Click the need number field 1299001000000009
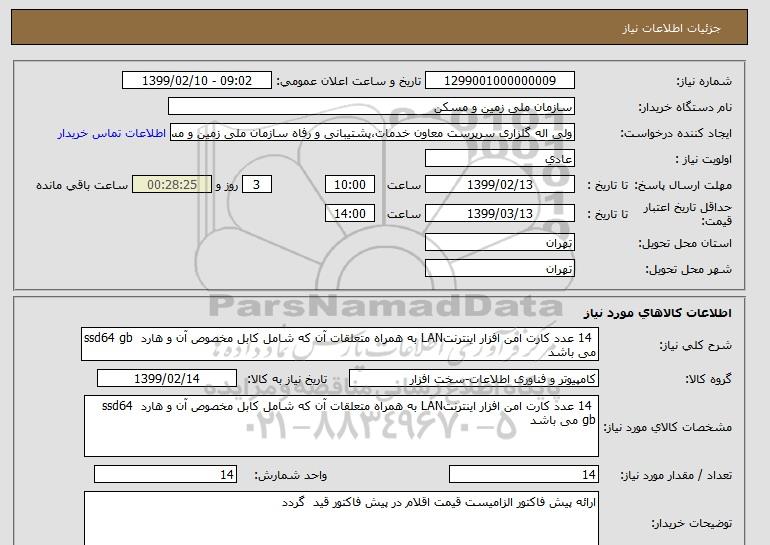This screenshot has height=545, width=770. [x=499, y=81]
